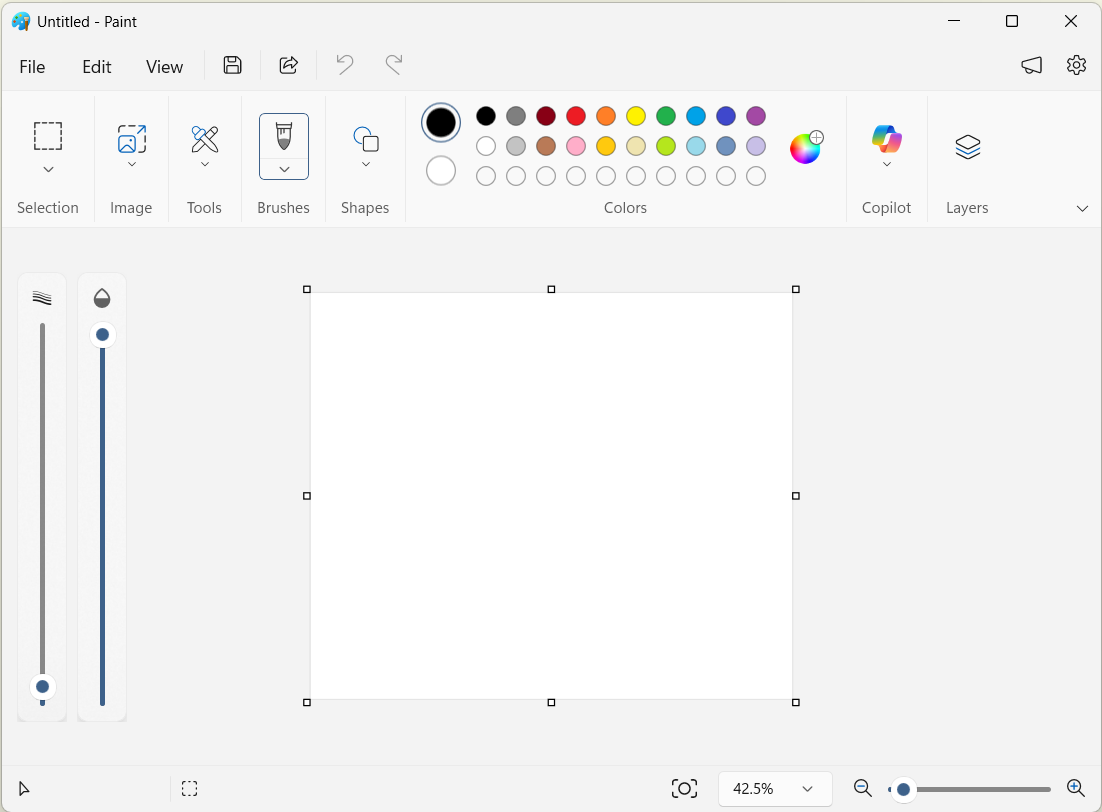Image resolution: width=1102 pixels, height=812 pixels.
Task: Click the zoom in magnifier
Action: (1075, 788)
